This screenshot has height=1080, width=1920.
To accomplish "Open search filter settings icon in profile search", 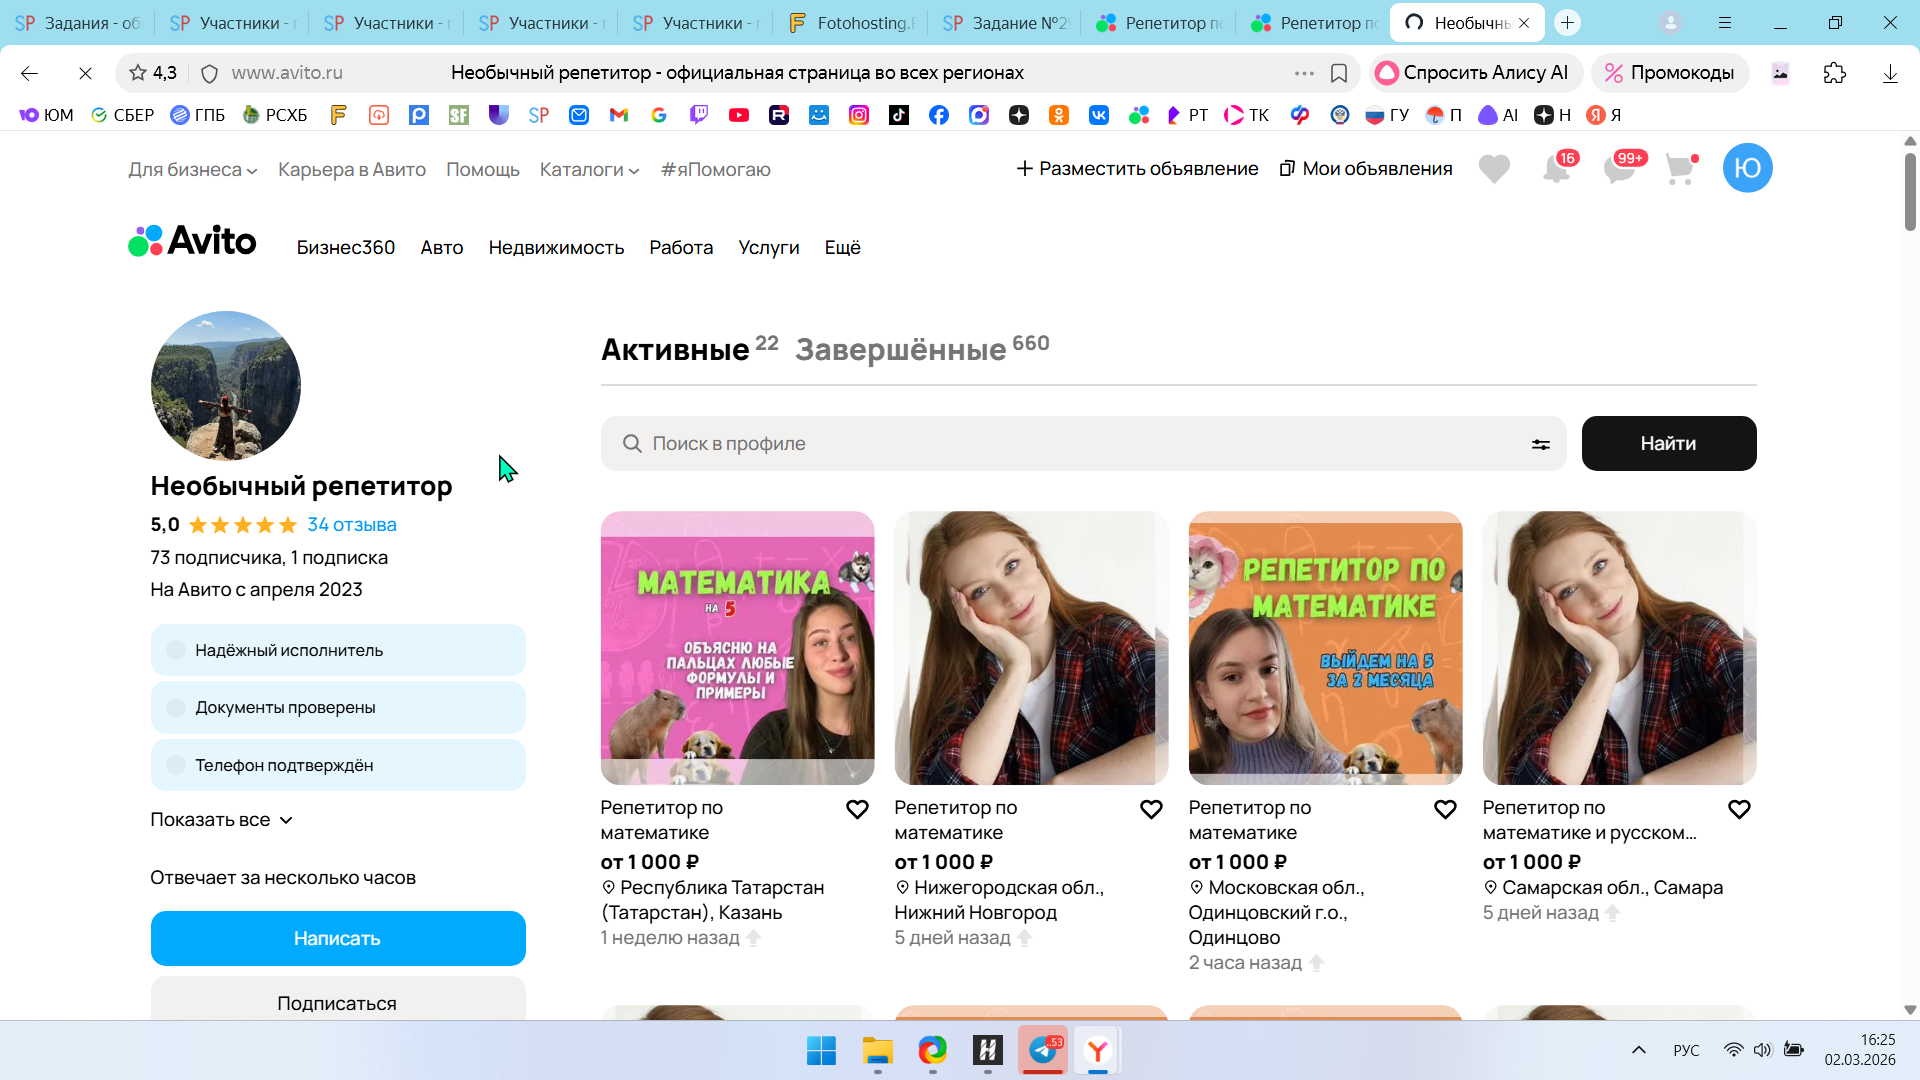I will tap(1540, 444).
